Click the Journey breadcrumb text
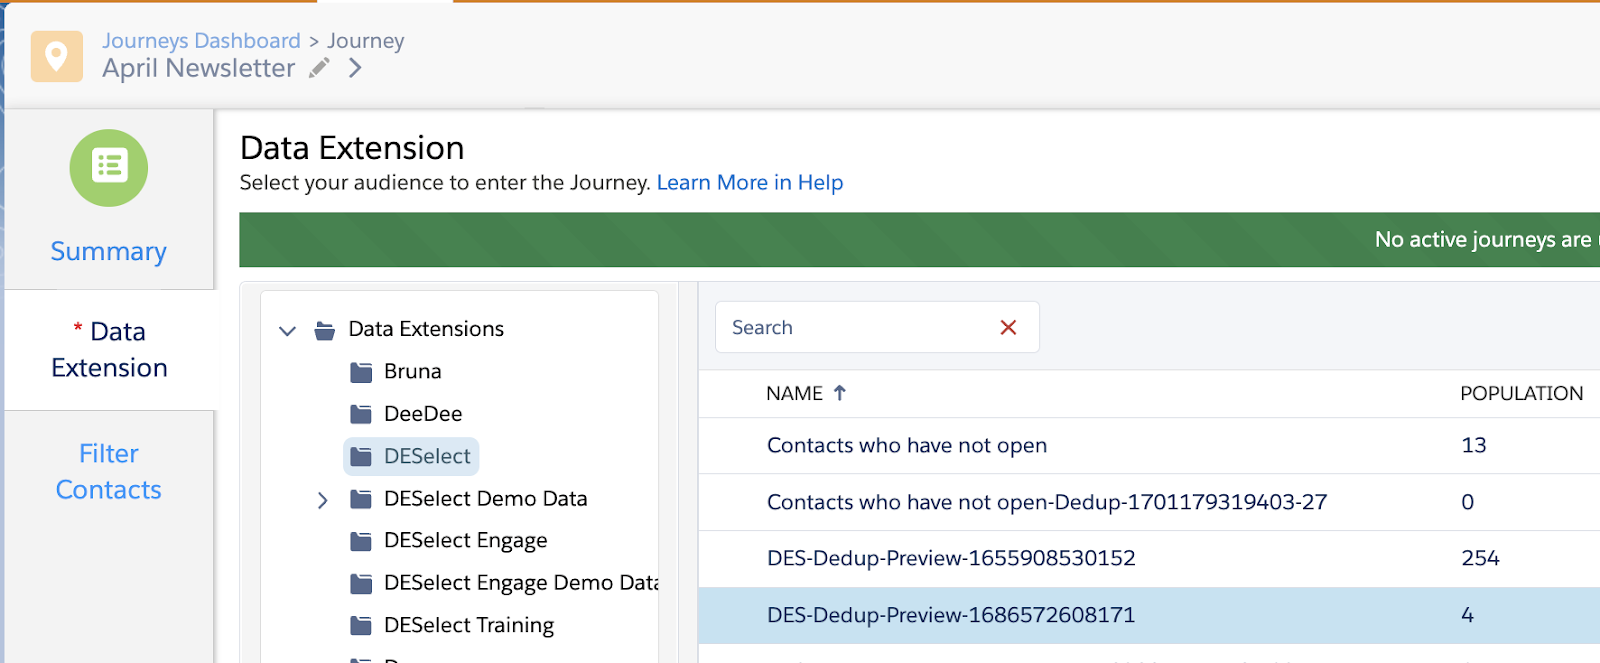 [x=366, y=41]
